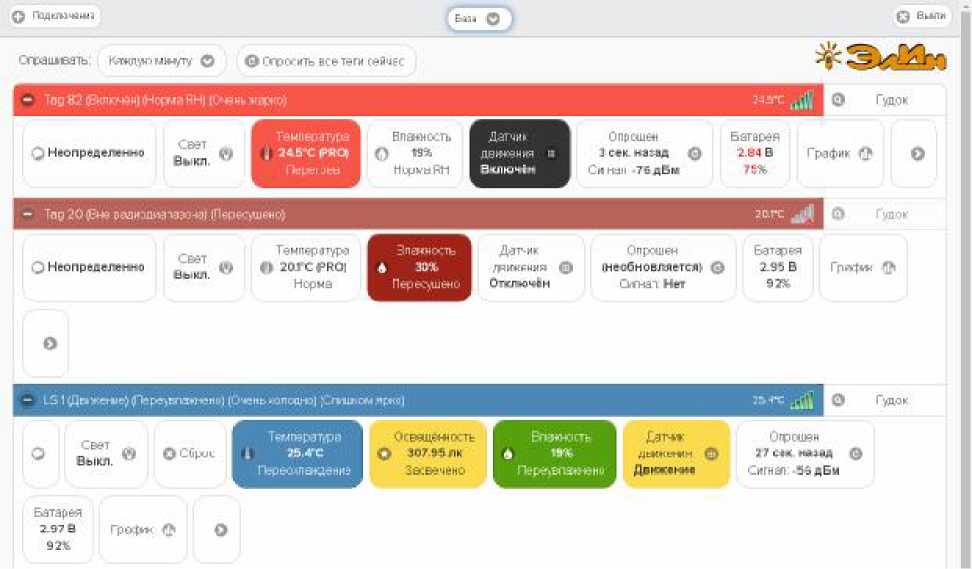This screenshot has width=972, height=569.
Task: Open График for Tag 82
Action: (x=840, y=153)
